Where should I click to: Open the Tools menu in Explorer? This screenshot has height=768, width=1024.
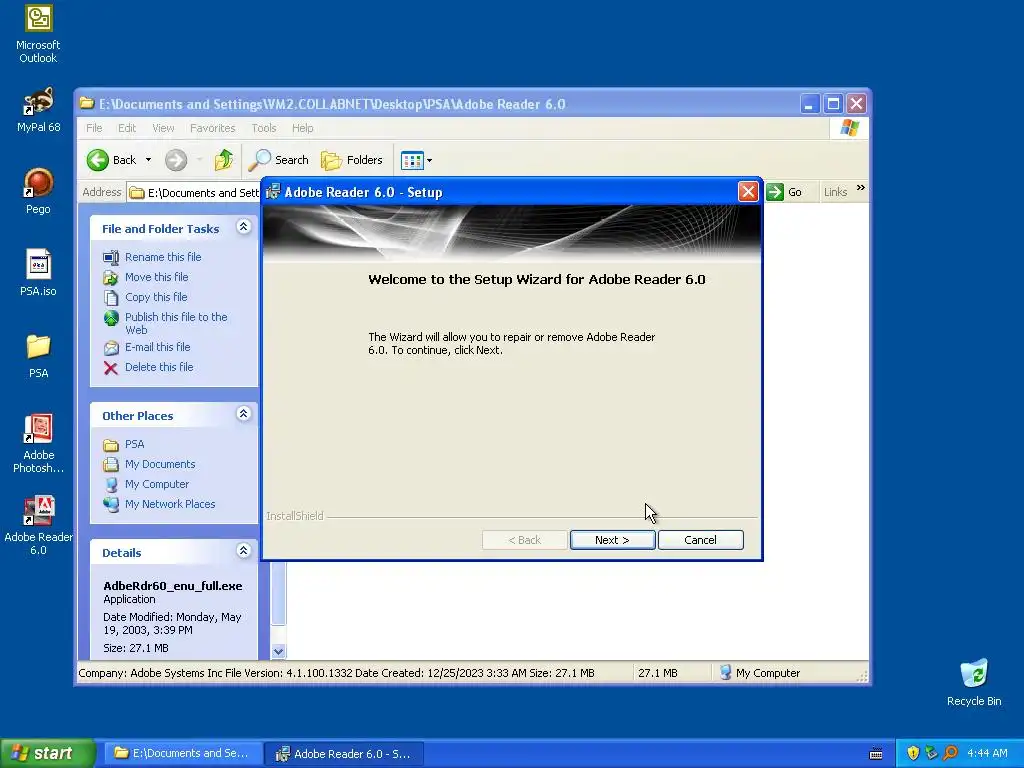264,128
